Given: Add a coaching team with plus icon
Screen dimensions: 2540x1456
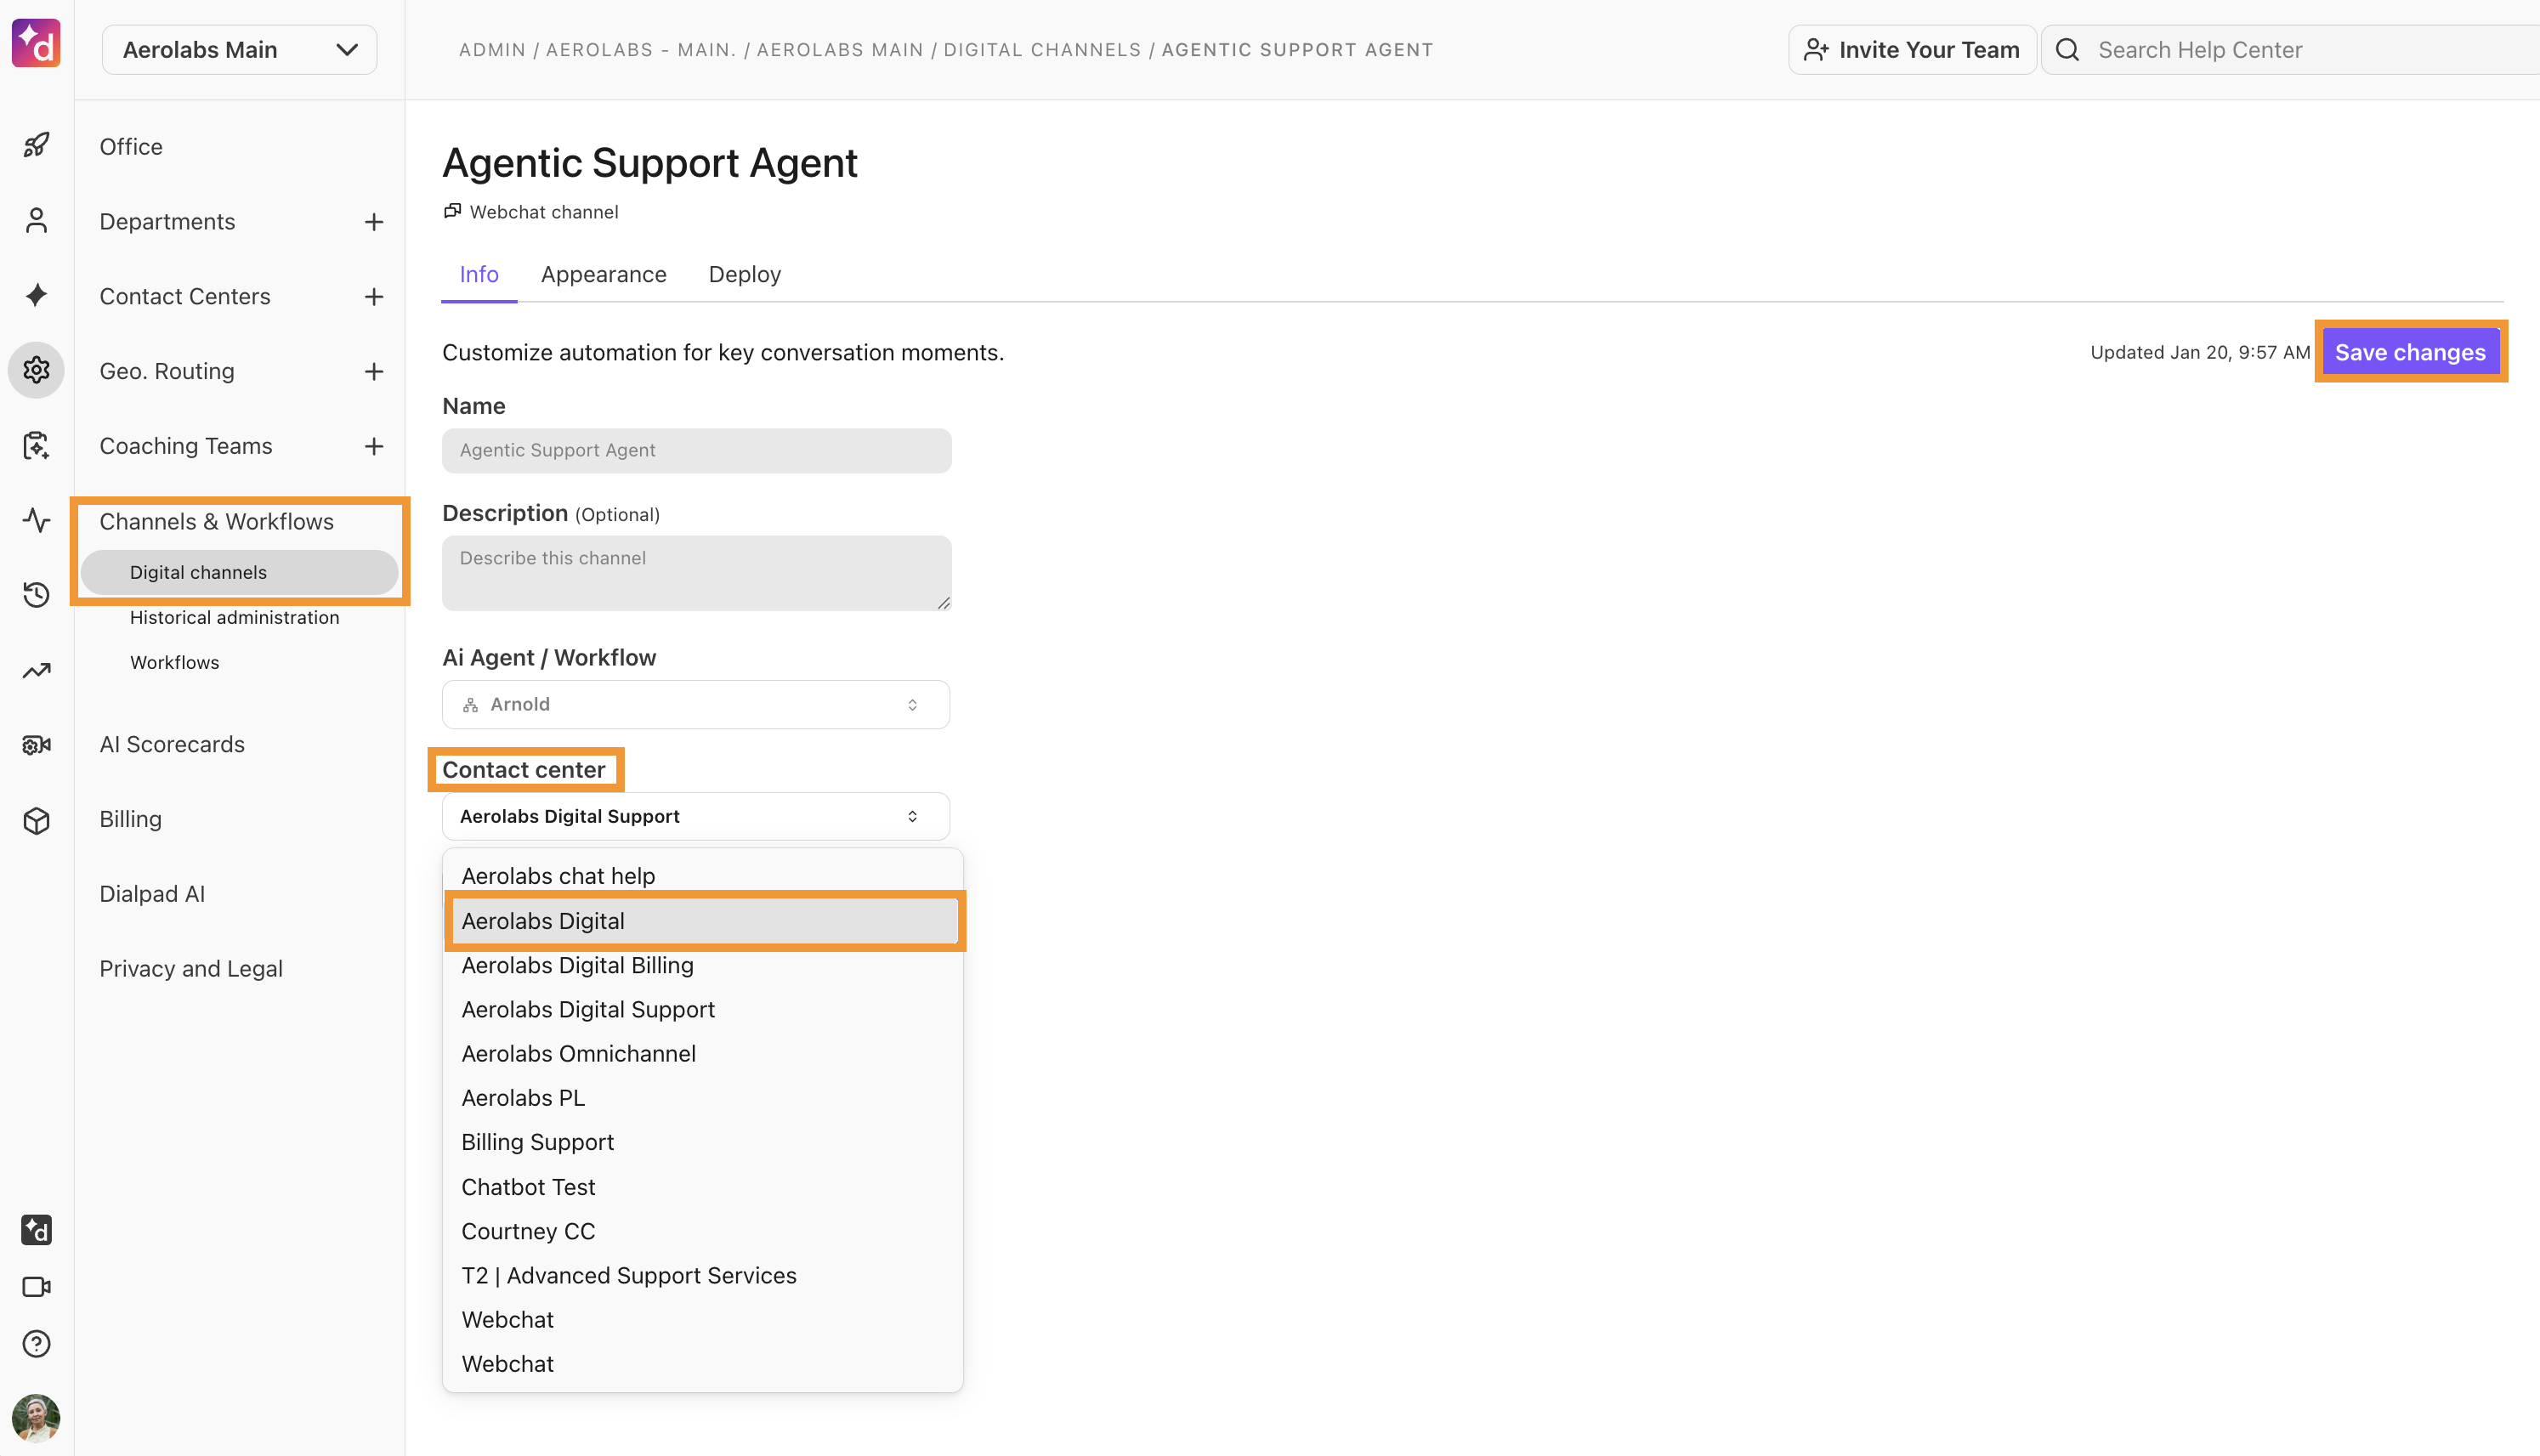Looking at the screenshot, I should (x=374, y=446).
